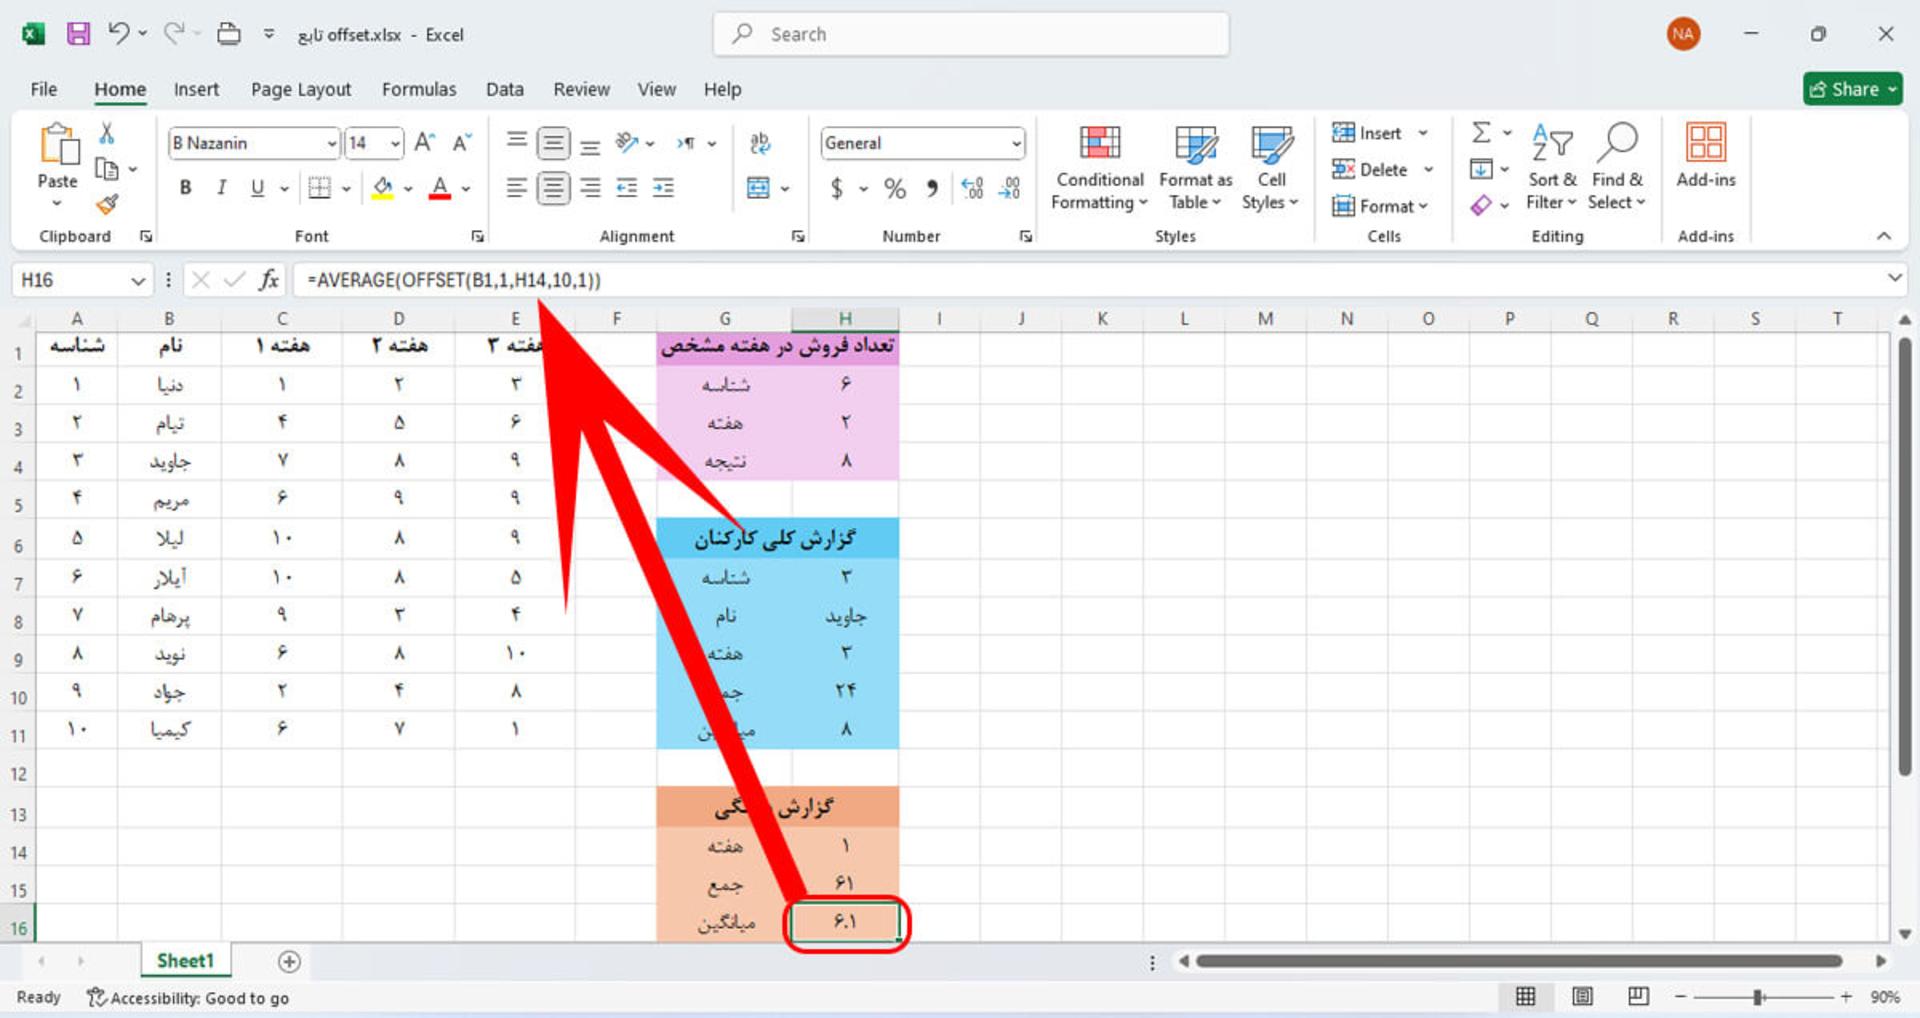Expand the formula bar chevron
This screenshot has width=1920, height=1018.
[1894, 278]
